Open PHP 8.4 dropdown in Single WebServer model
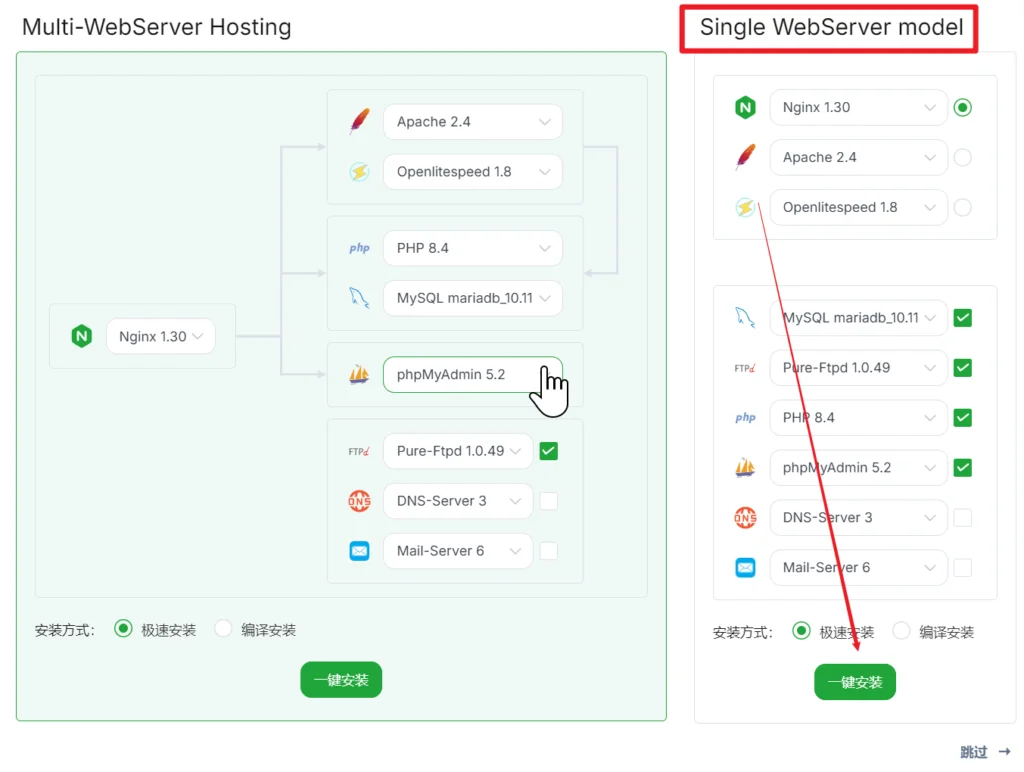 [858, 418]
